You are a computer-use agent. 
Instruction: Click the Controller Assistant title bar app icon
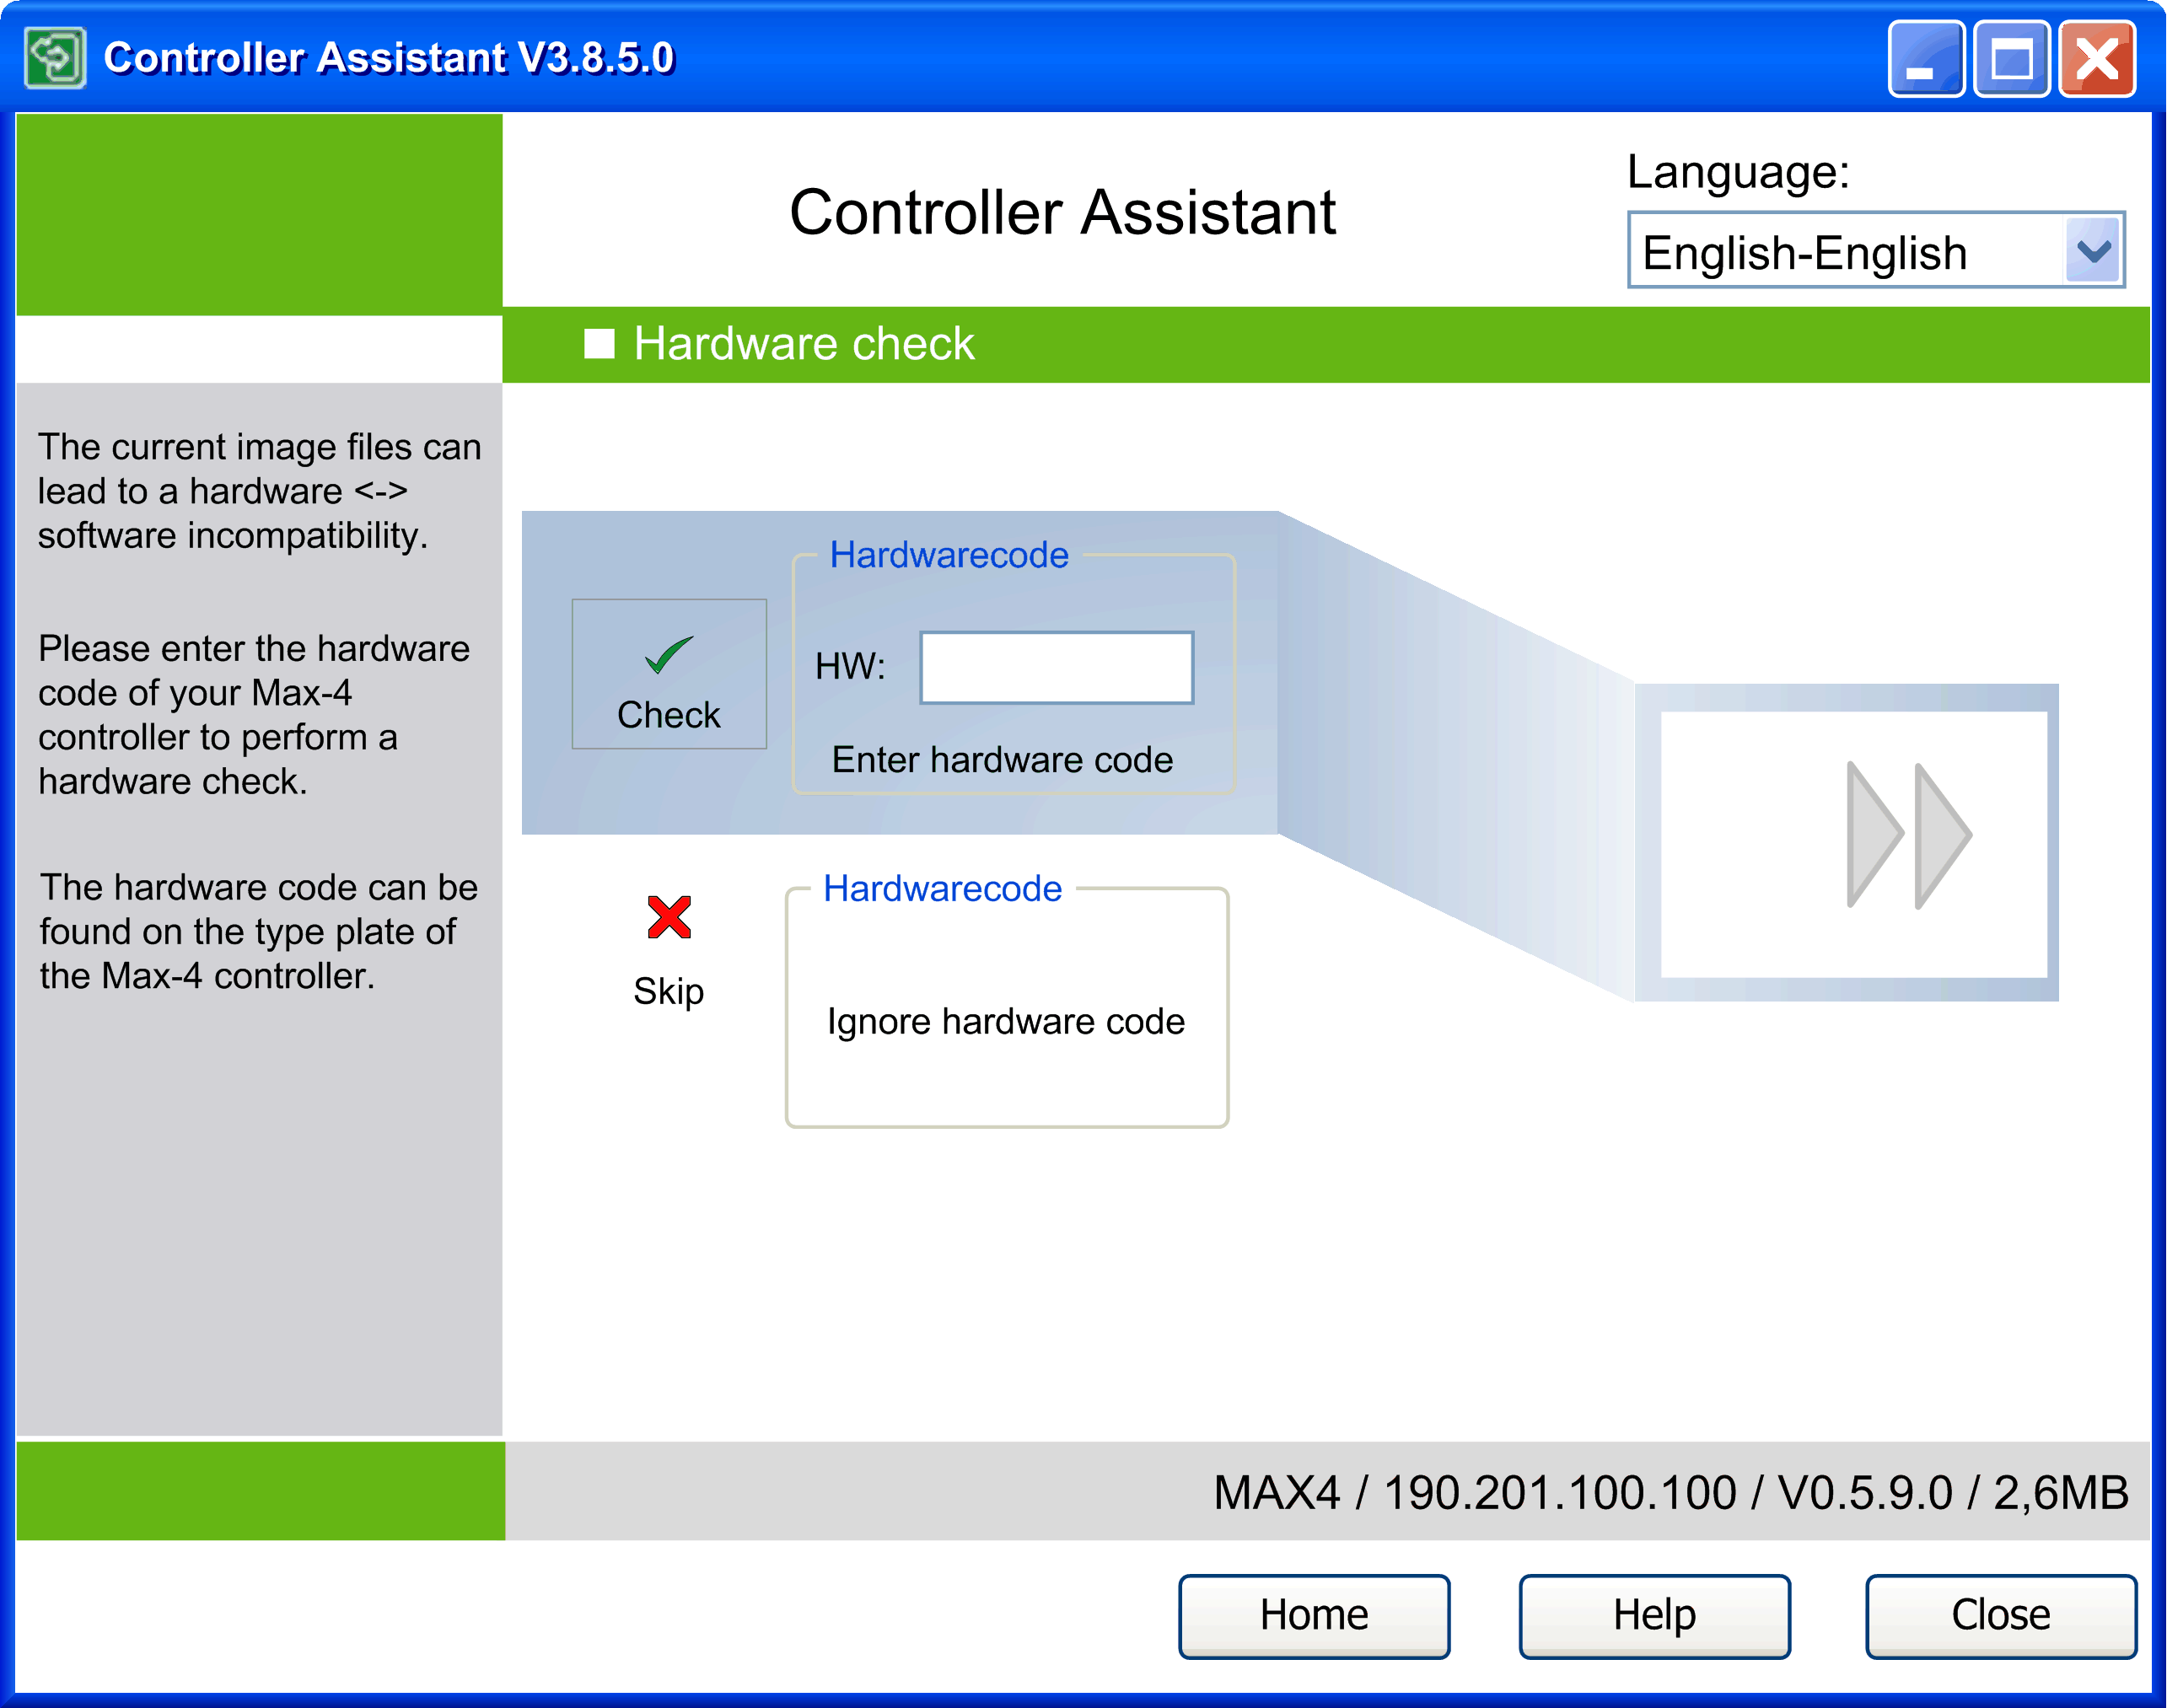55,58
